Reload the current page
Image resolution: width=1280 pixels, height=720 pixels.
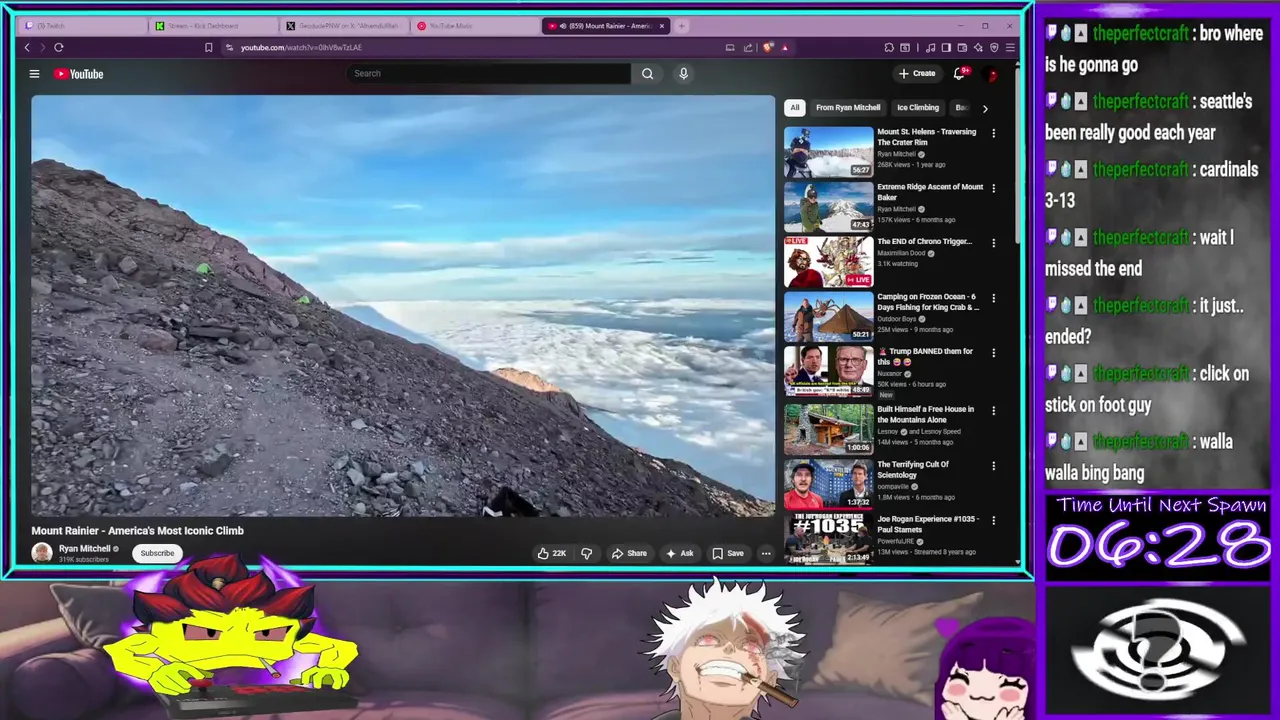tap(59, 47)
